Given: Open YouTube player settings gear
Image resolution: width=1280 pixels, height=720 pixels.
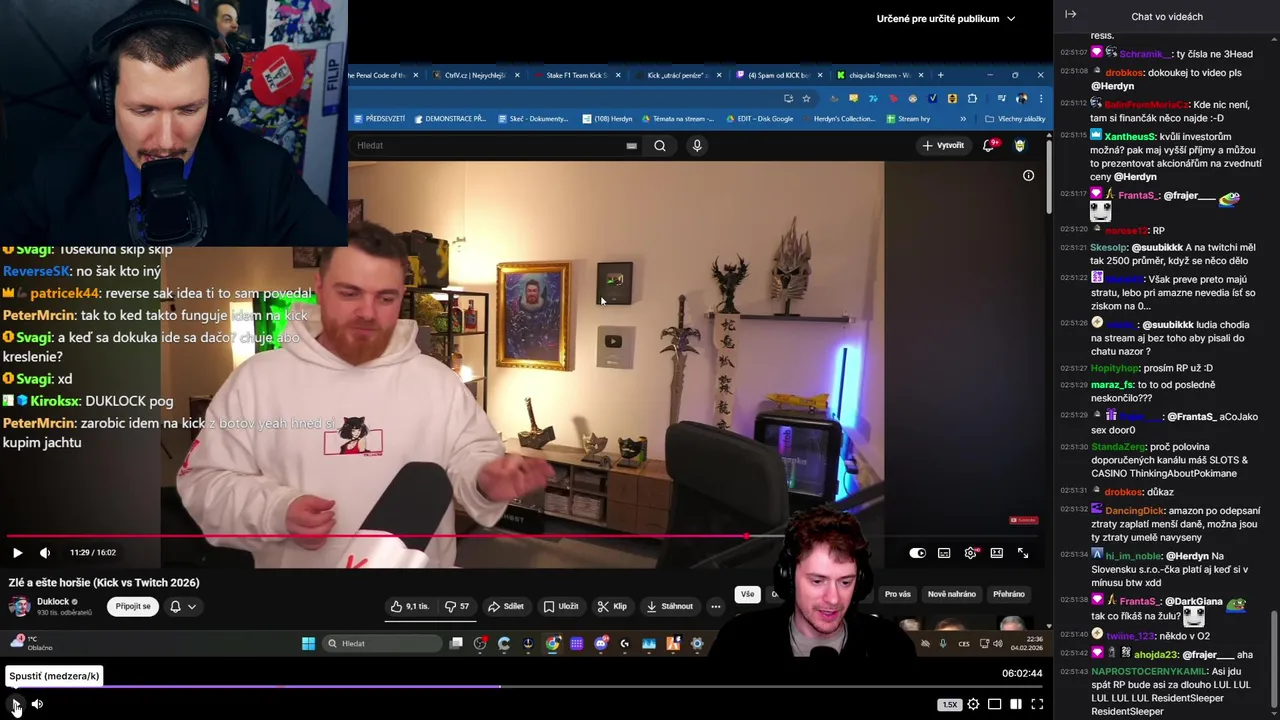Looking at the screenshot, I should [970, 553].
